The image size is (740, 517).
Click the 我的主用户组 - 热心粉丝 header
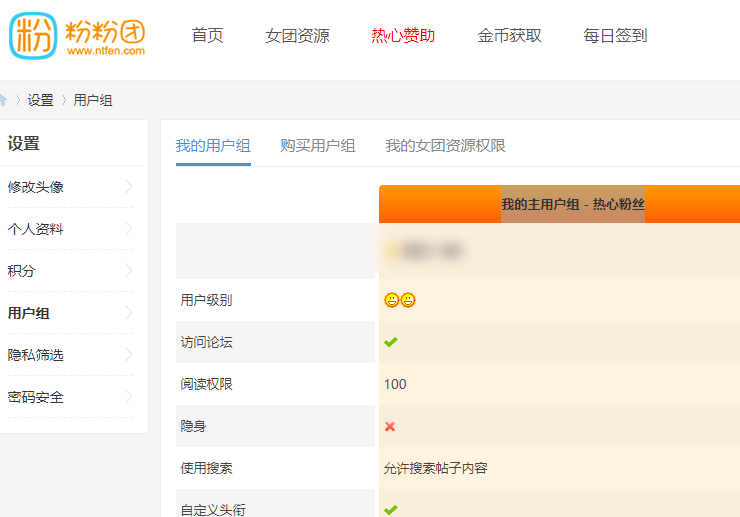click(x=573, y=204)
